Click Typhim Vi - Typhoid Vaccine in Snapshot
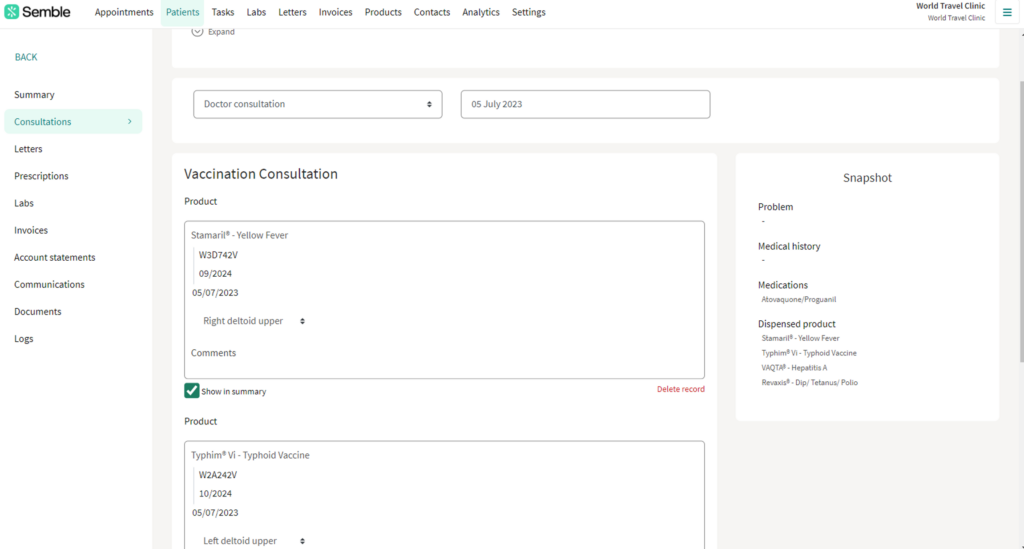 pos(808,353)
